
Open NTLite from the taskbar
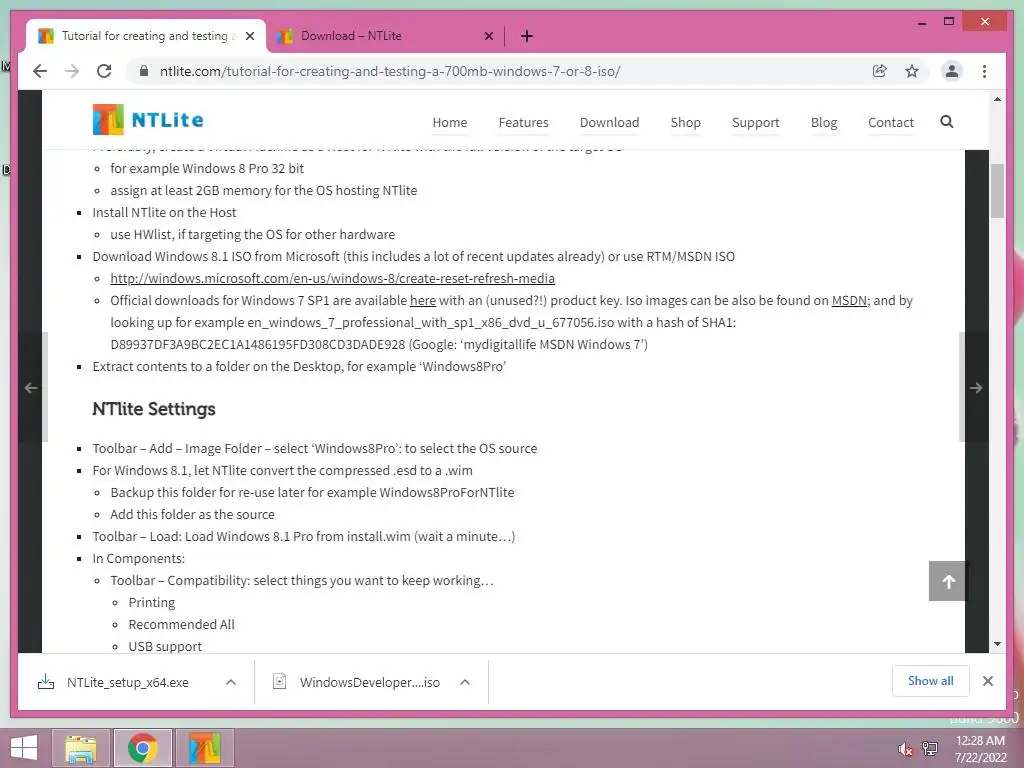pos(204,748)
